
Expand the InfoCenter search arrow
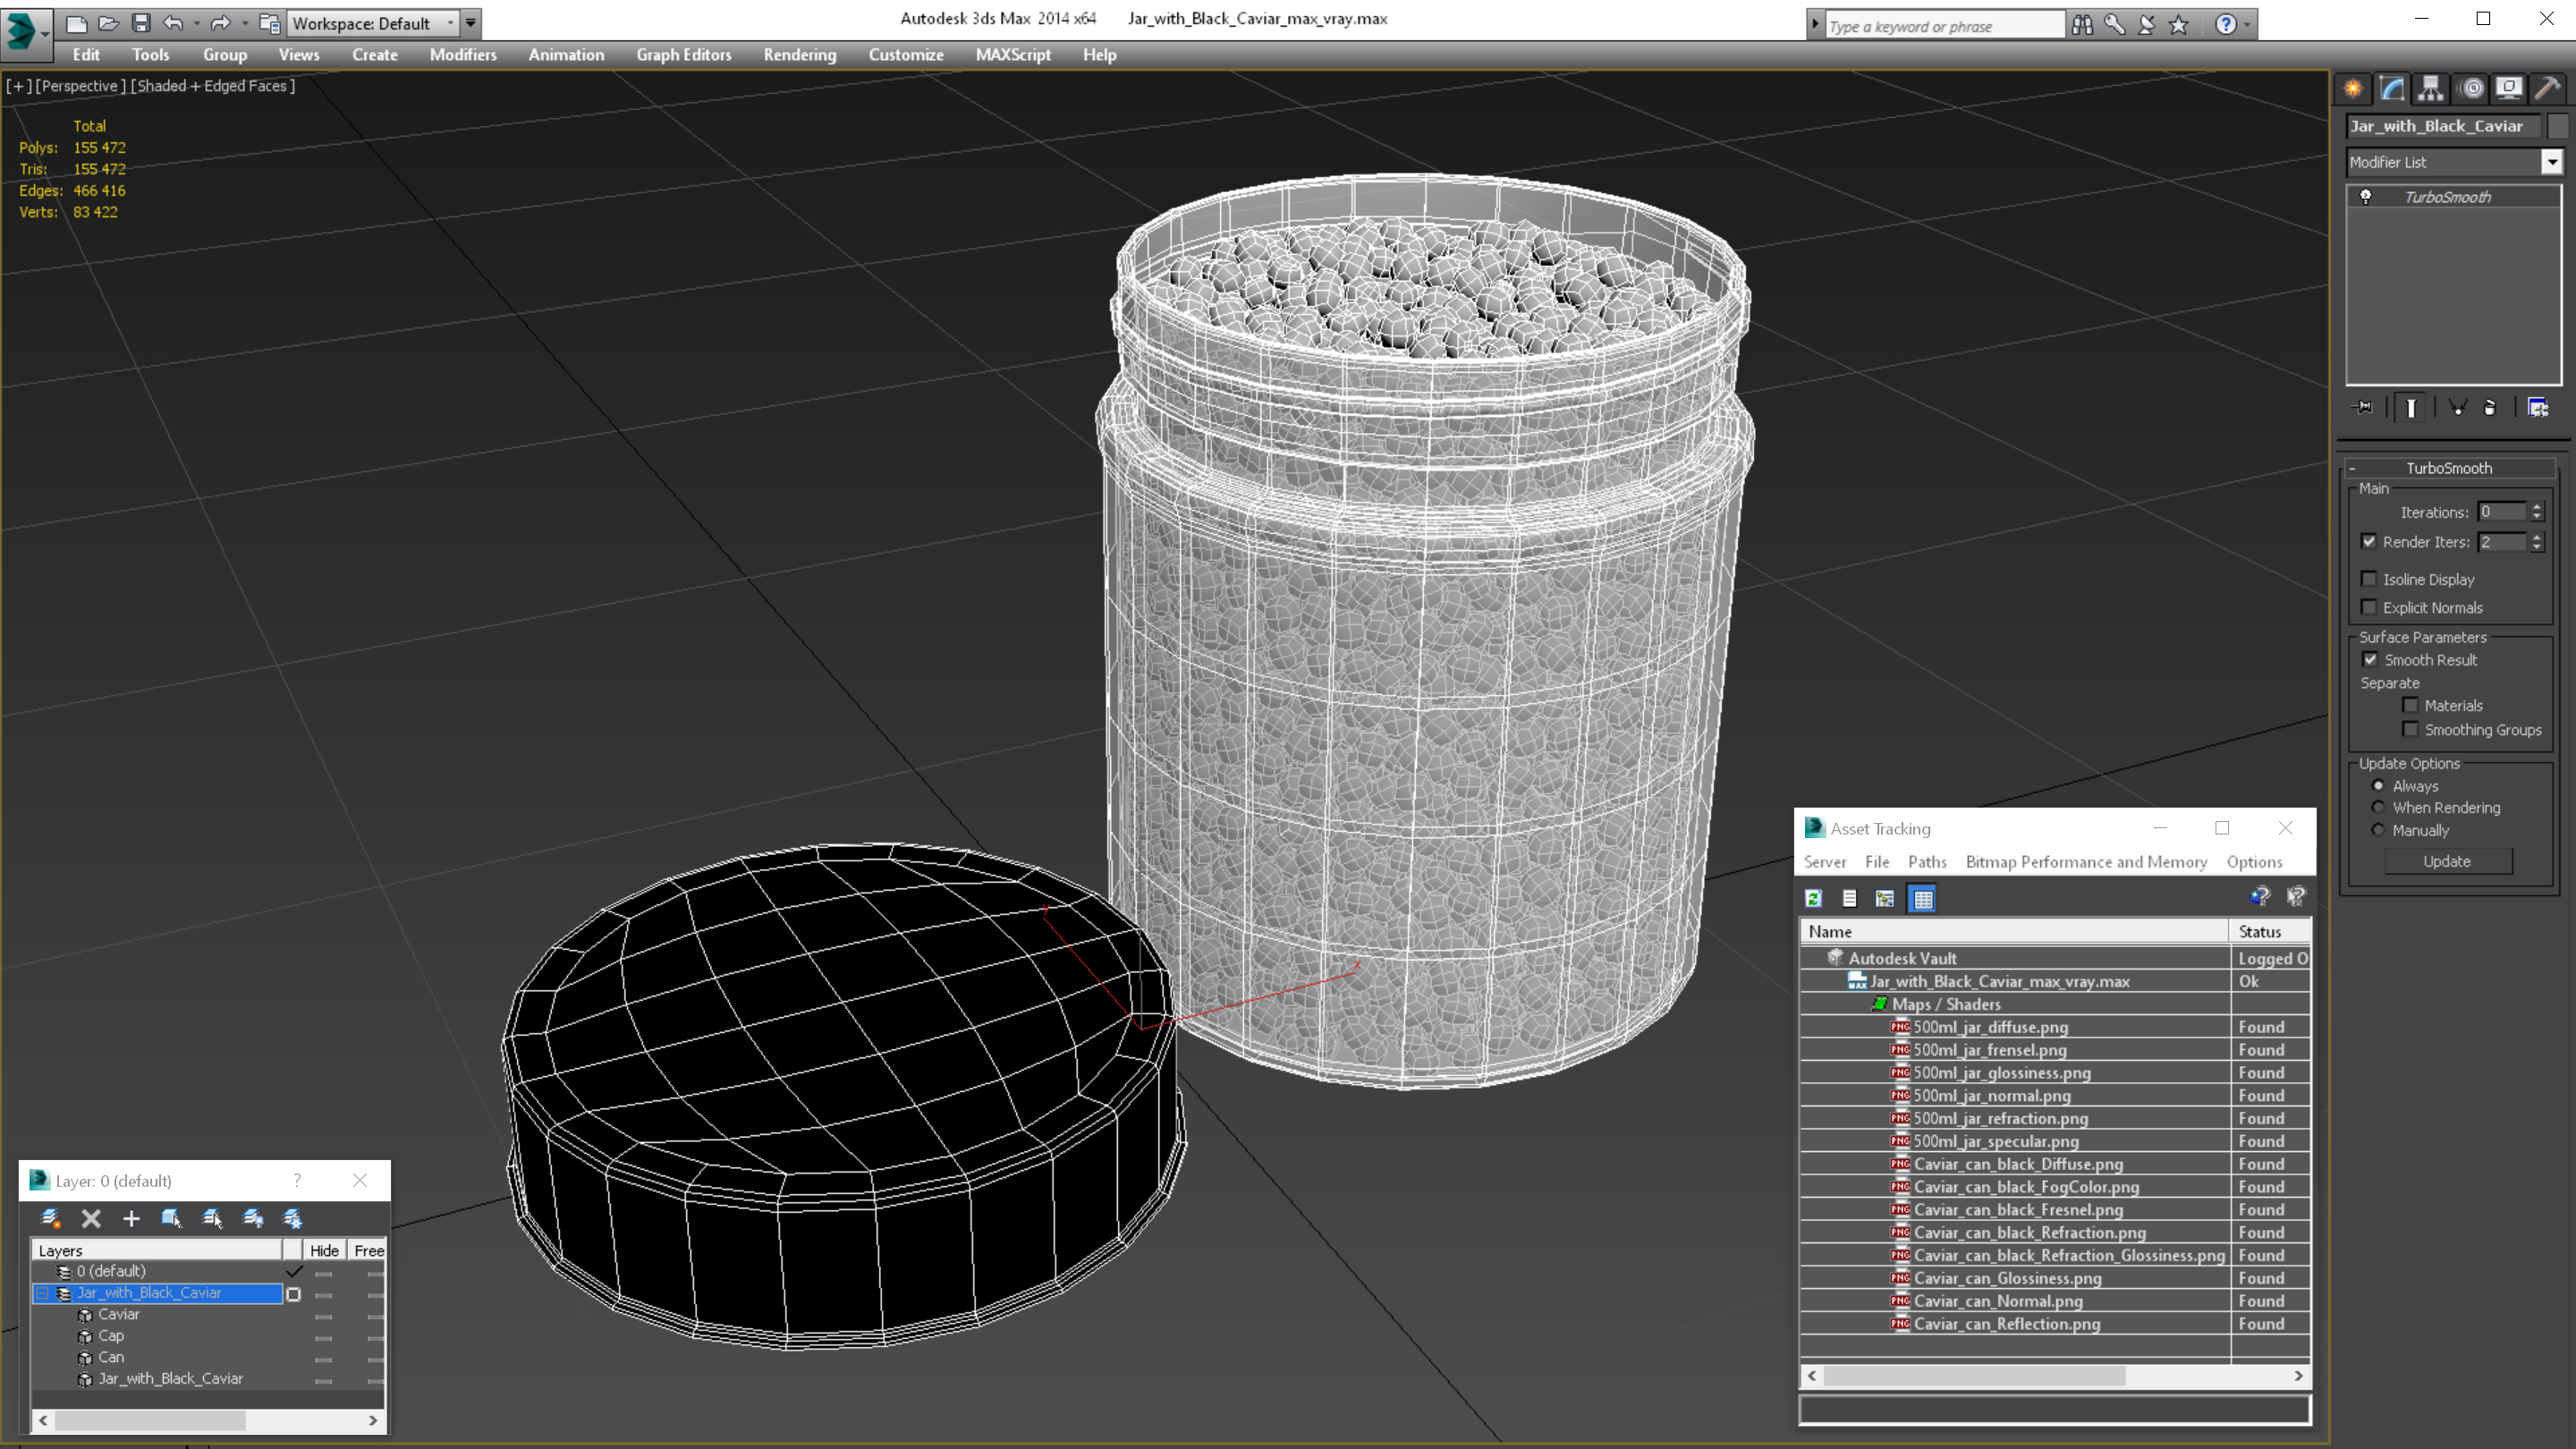[x=1815, y=24]
